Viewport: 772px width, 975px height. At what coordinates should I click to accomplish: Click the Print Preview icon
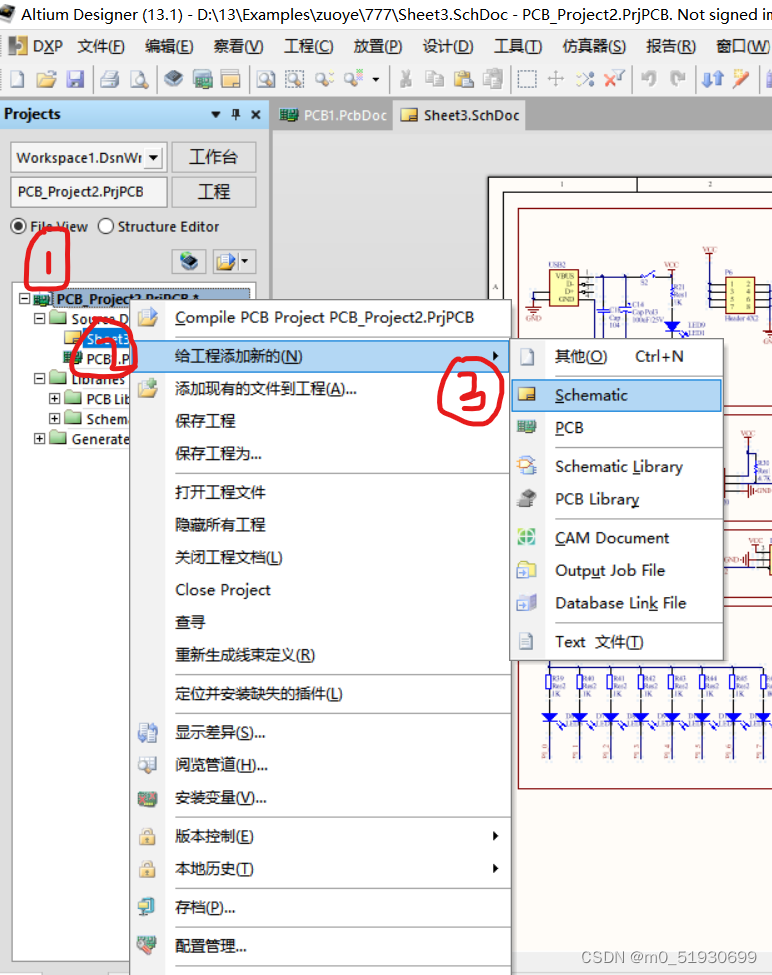point(139,79)
